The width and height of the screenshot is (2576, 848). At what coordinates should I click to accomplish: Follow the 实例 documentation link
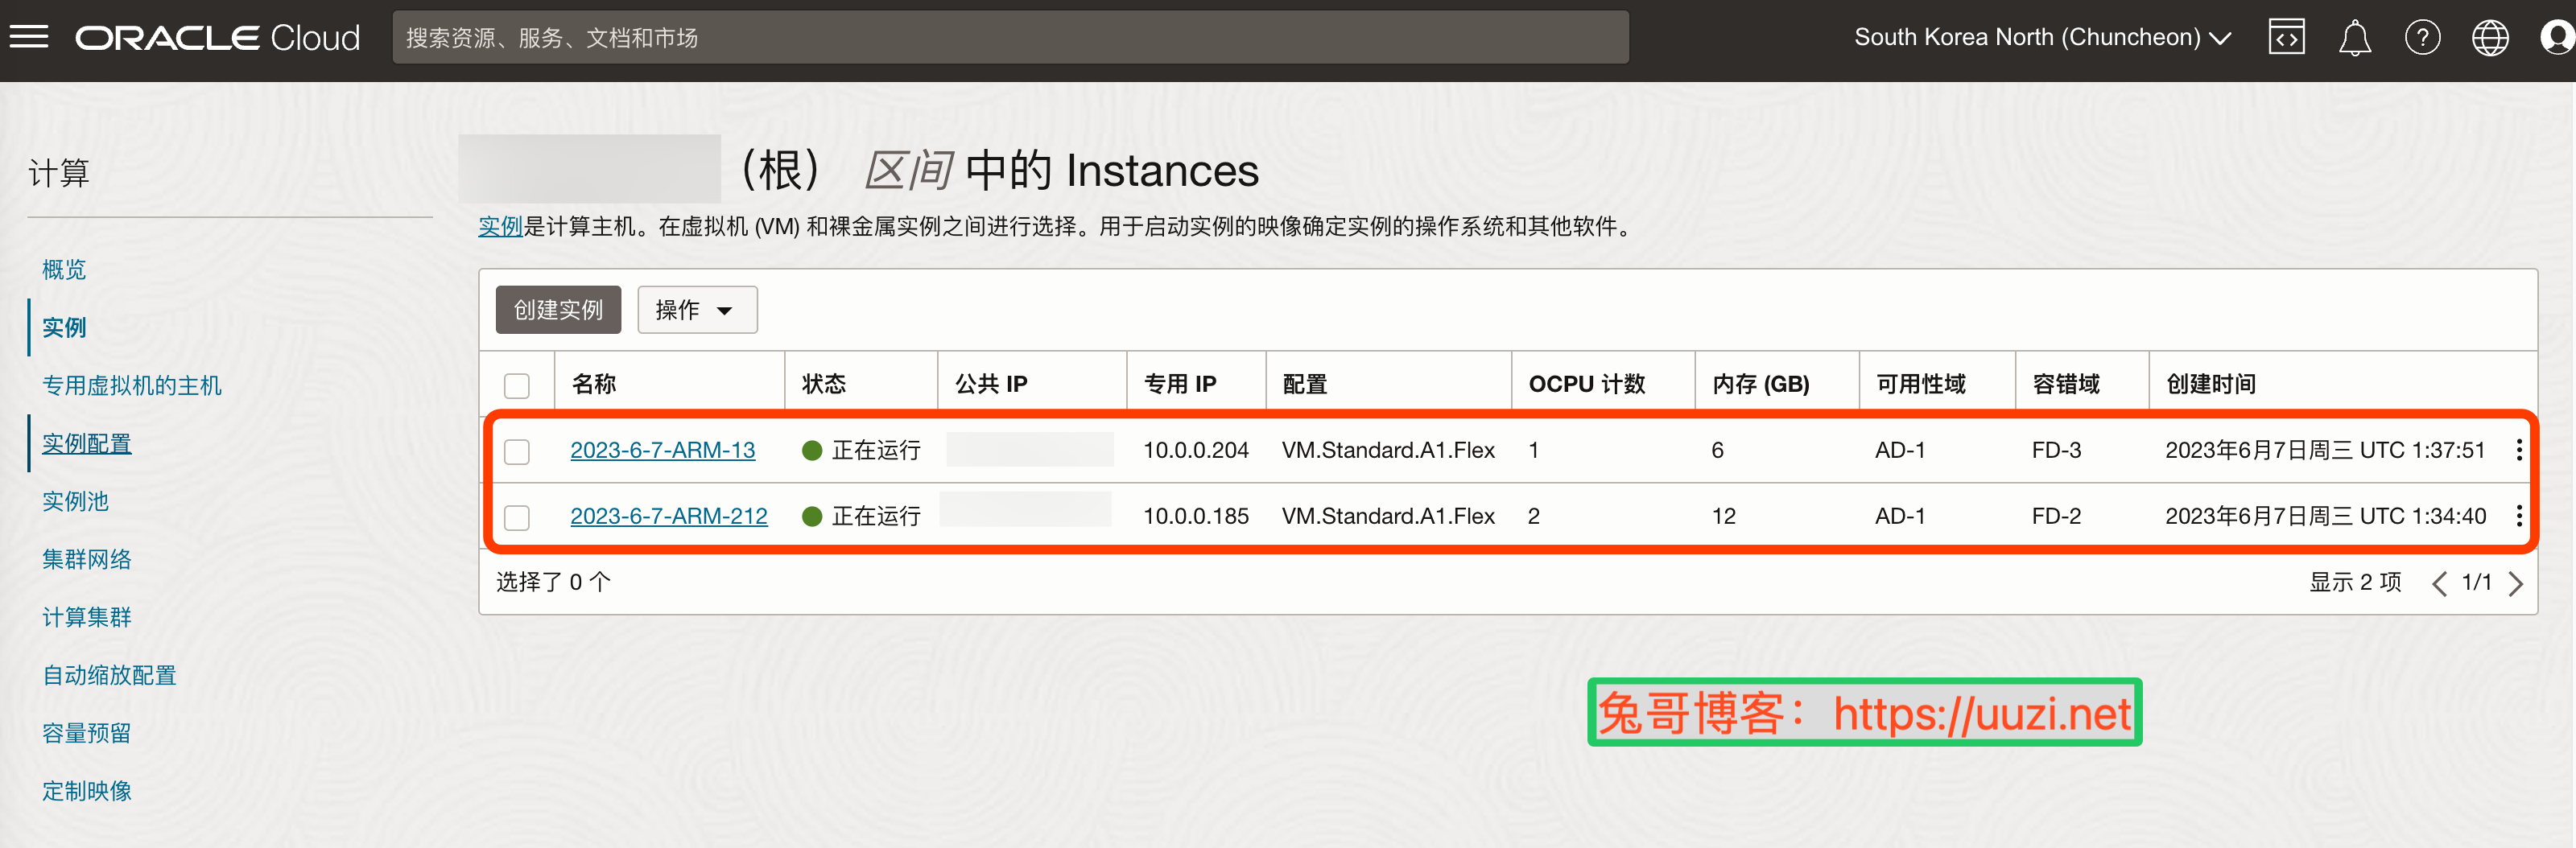(500, 226)
